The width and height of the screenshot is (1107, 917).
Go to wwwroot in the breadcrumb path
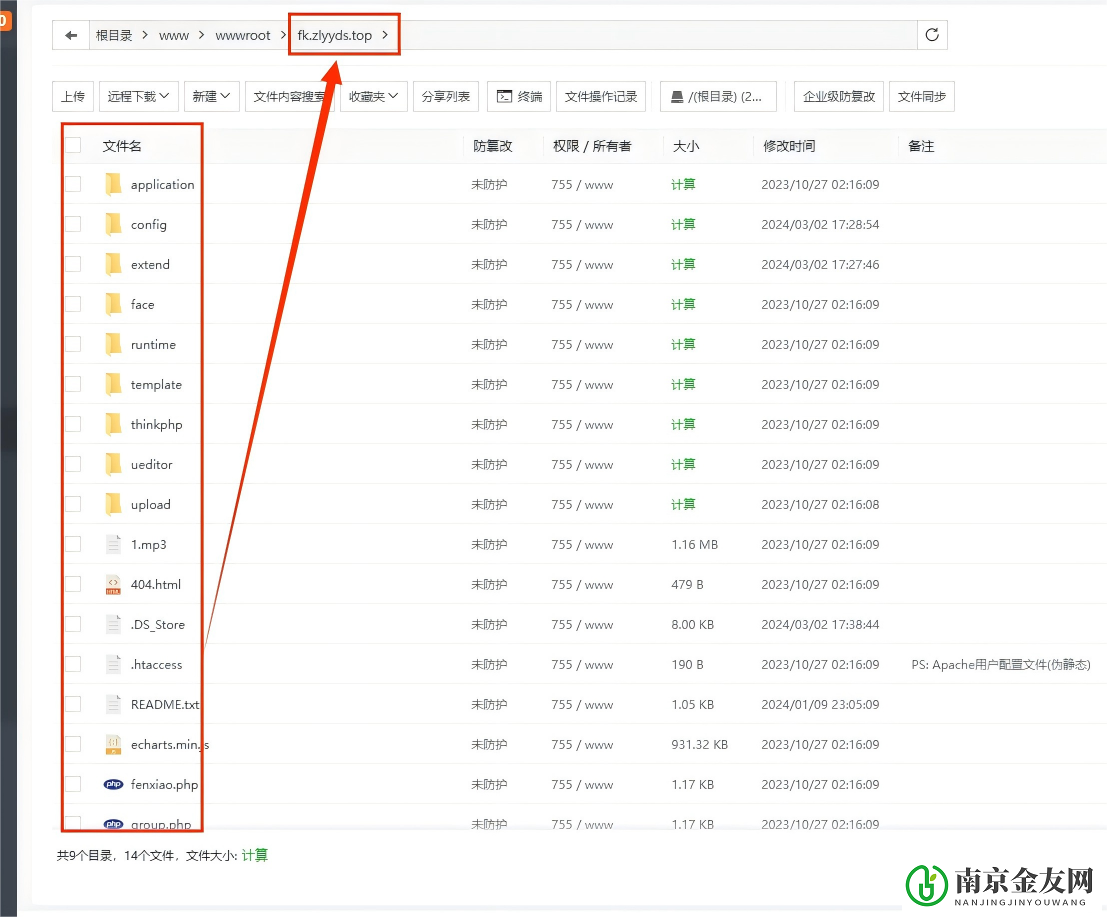[243, 35]
